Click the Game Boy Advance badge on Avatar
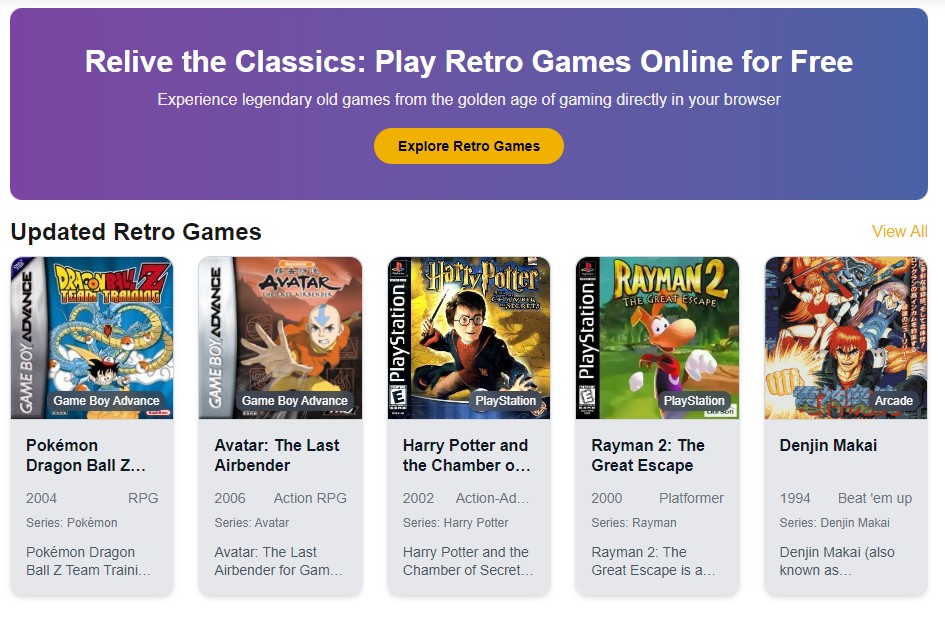945x618 pixels. coord(295,401)
